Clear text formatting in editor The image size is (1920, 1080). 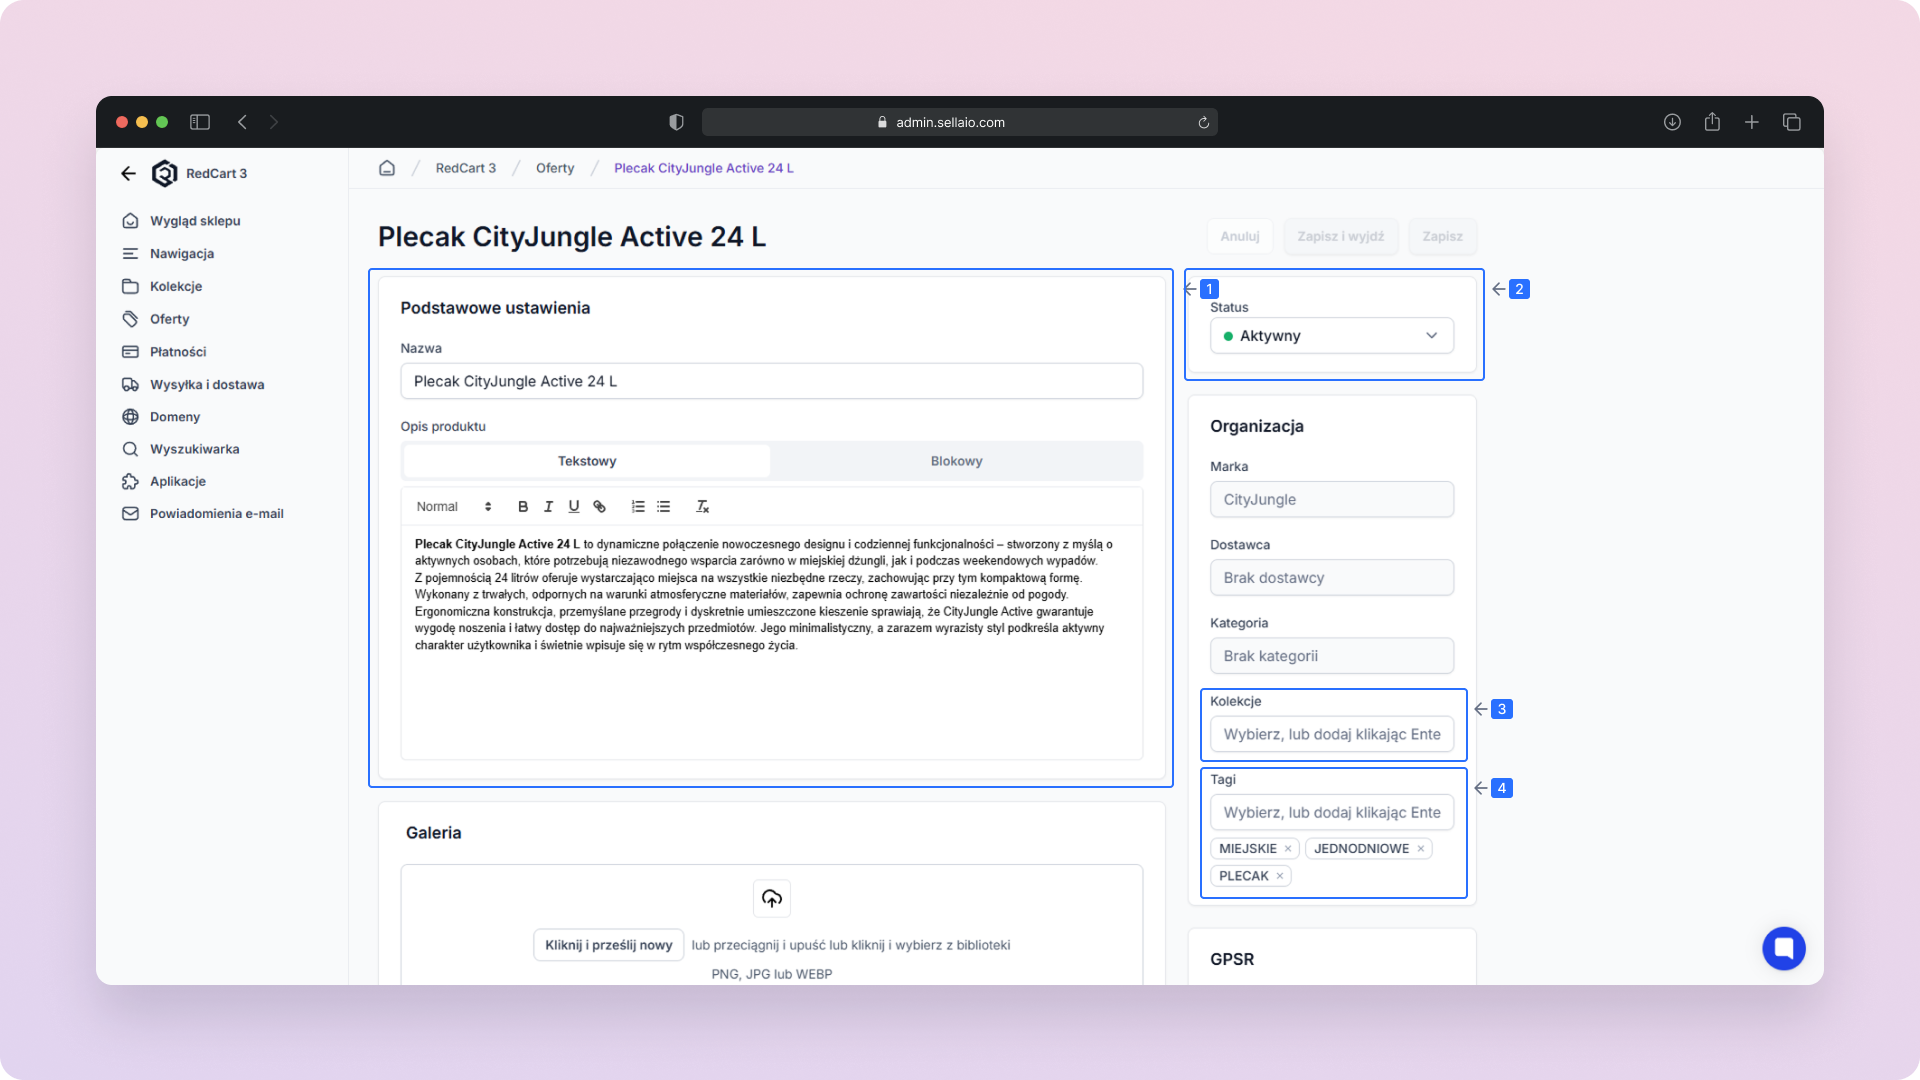702,507
